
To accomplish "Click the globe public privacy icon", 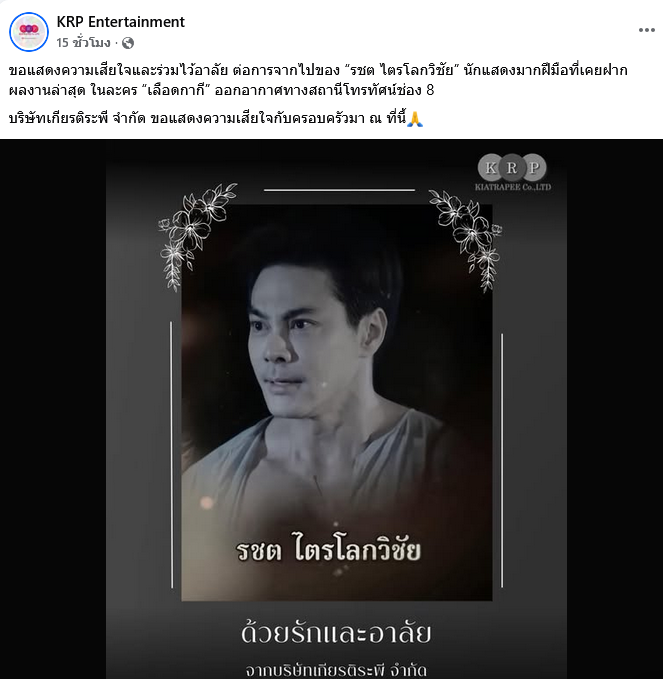I will [128, 43].
